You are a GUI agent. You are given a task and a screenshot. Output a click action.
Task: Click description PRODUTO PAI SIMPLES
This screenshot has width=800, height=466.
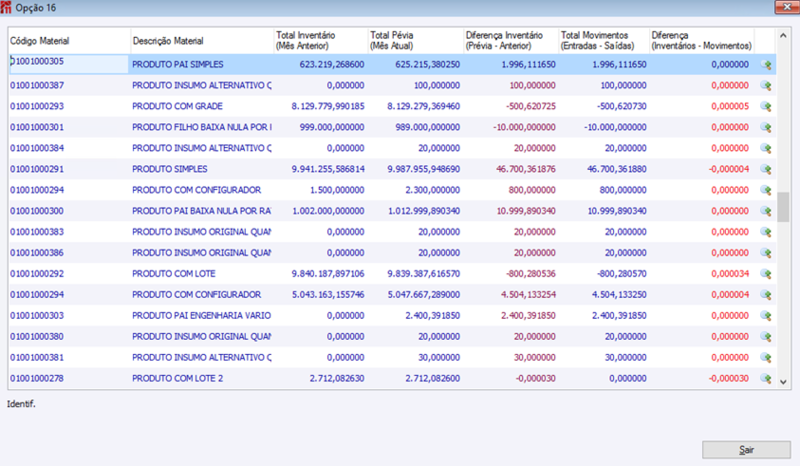[178, 64]
